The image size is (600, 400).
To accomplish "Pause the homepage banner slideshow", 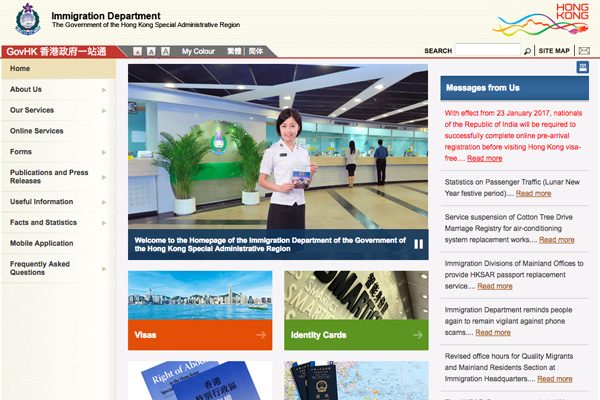I will pos(419,244).
